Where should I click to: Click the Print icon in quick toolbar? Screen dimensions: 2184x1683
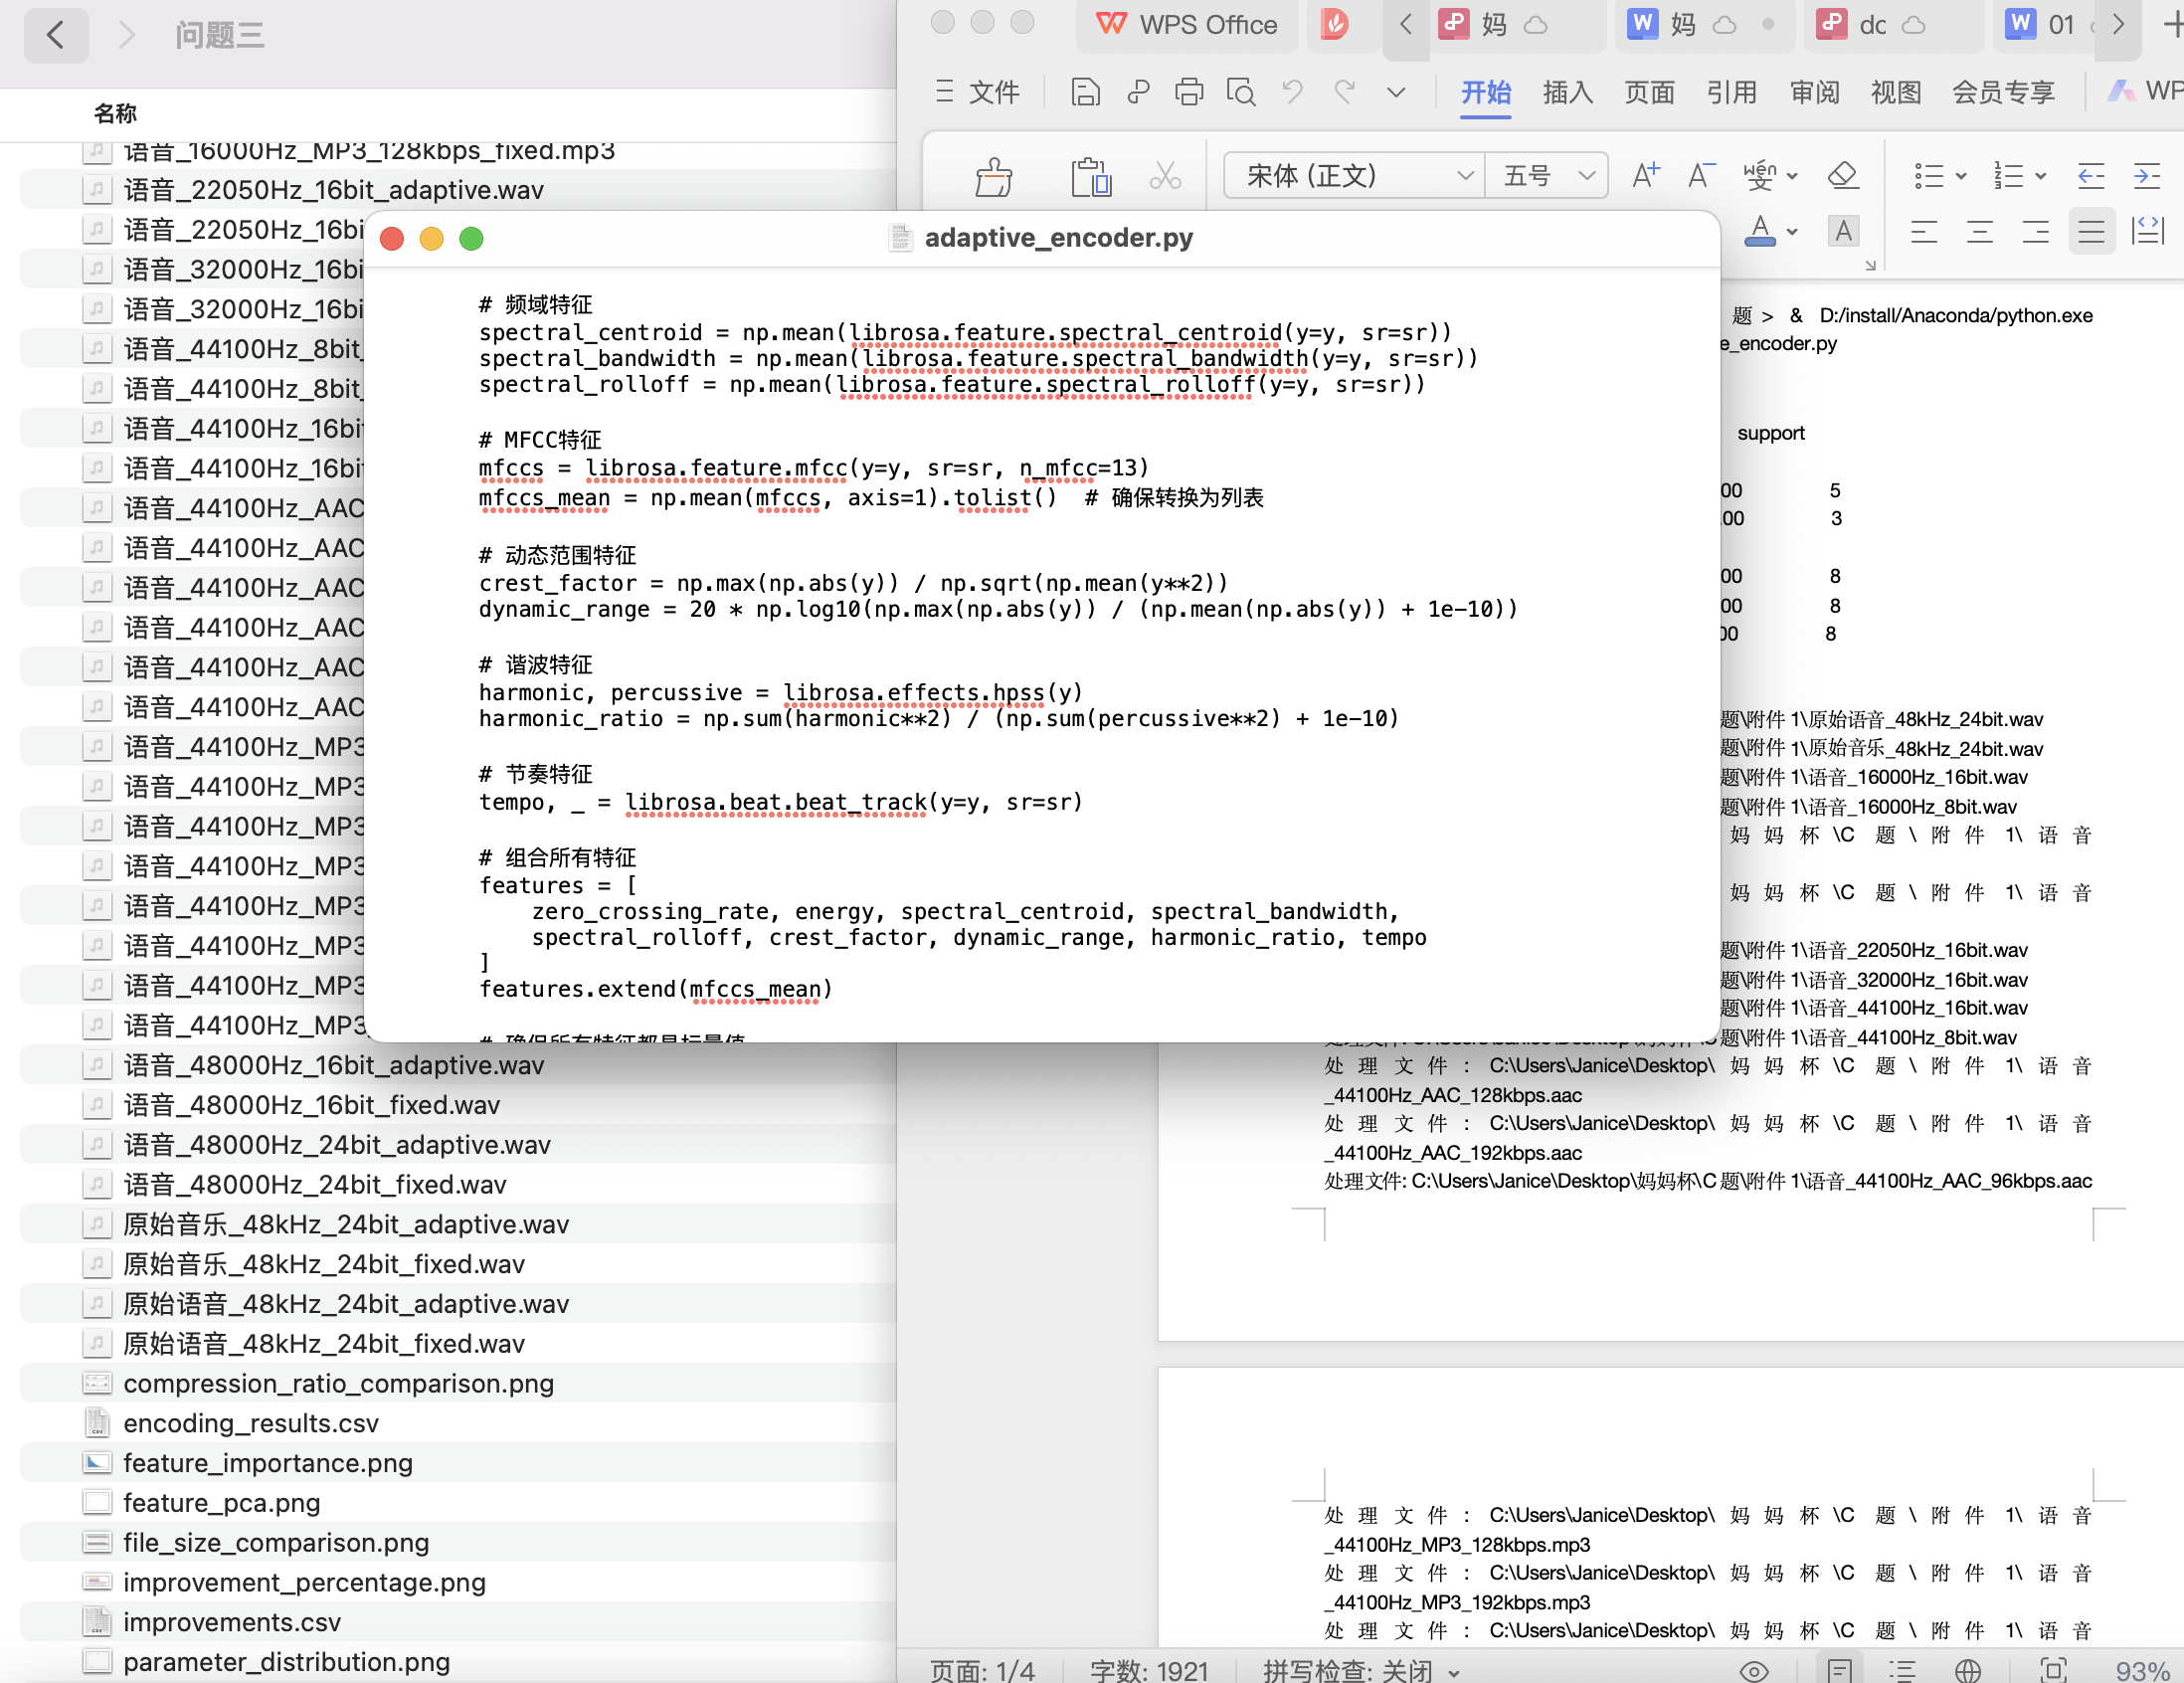point(1189,92)
